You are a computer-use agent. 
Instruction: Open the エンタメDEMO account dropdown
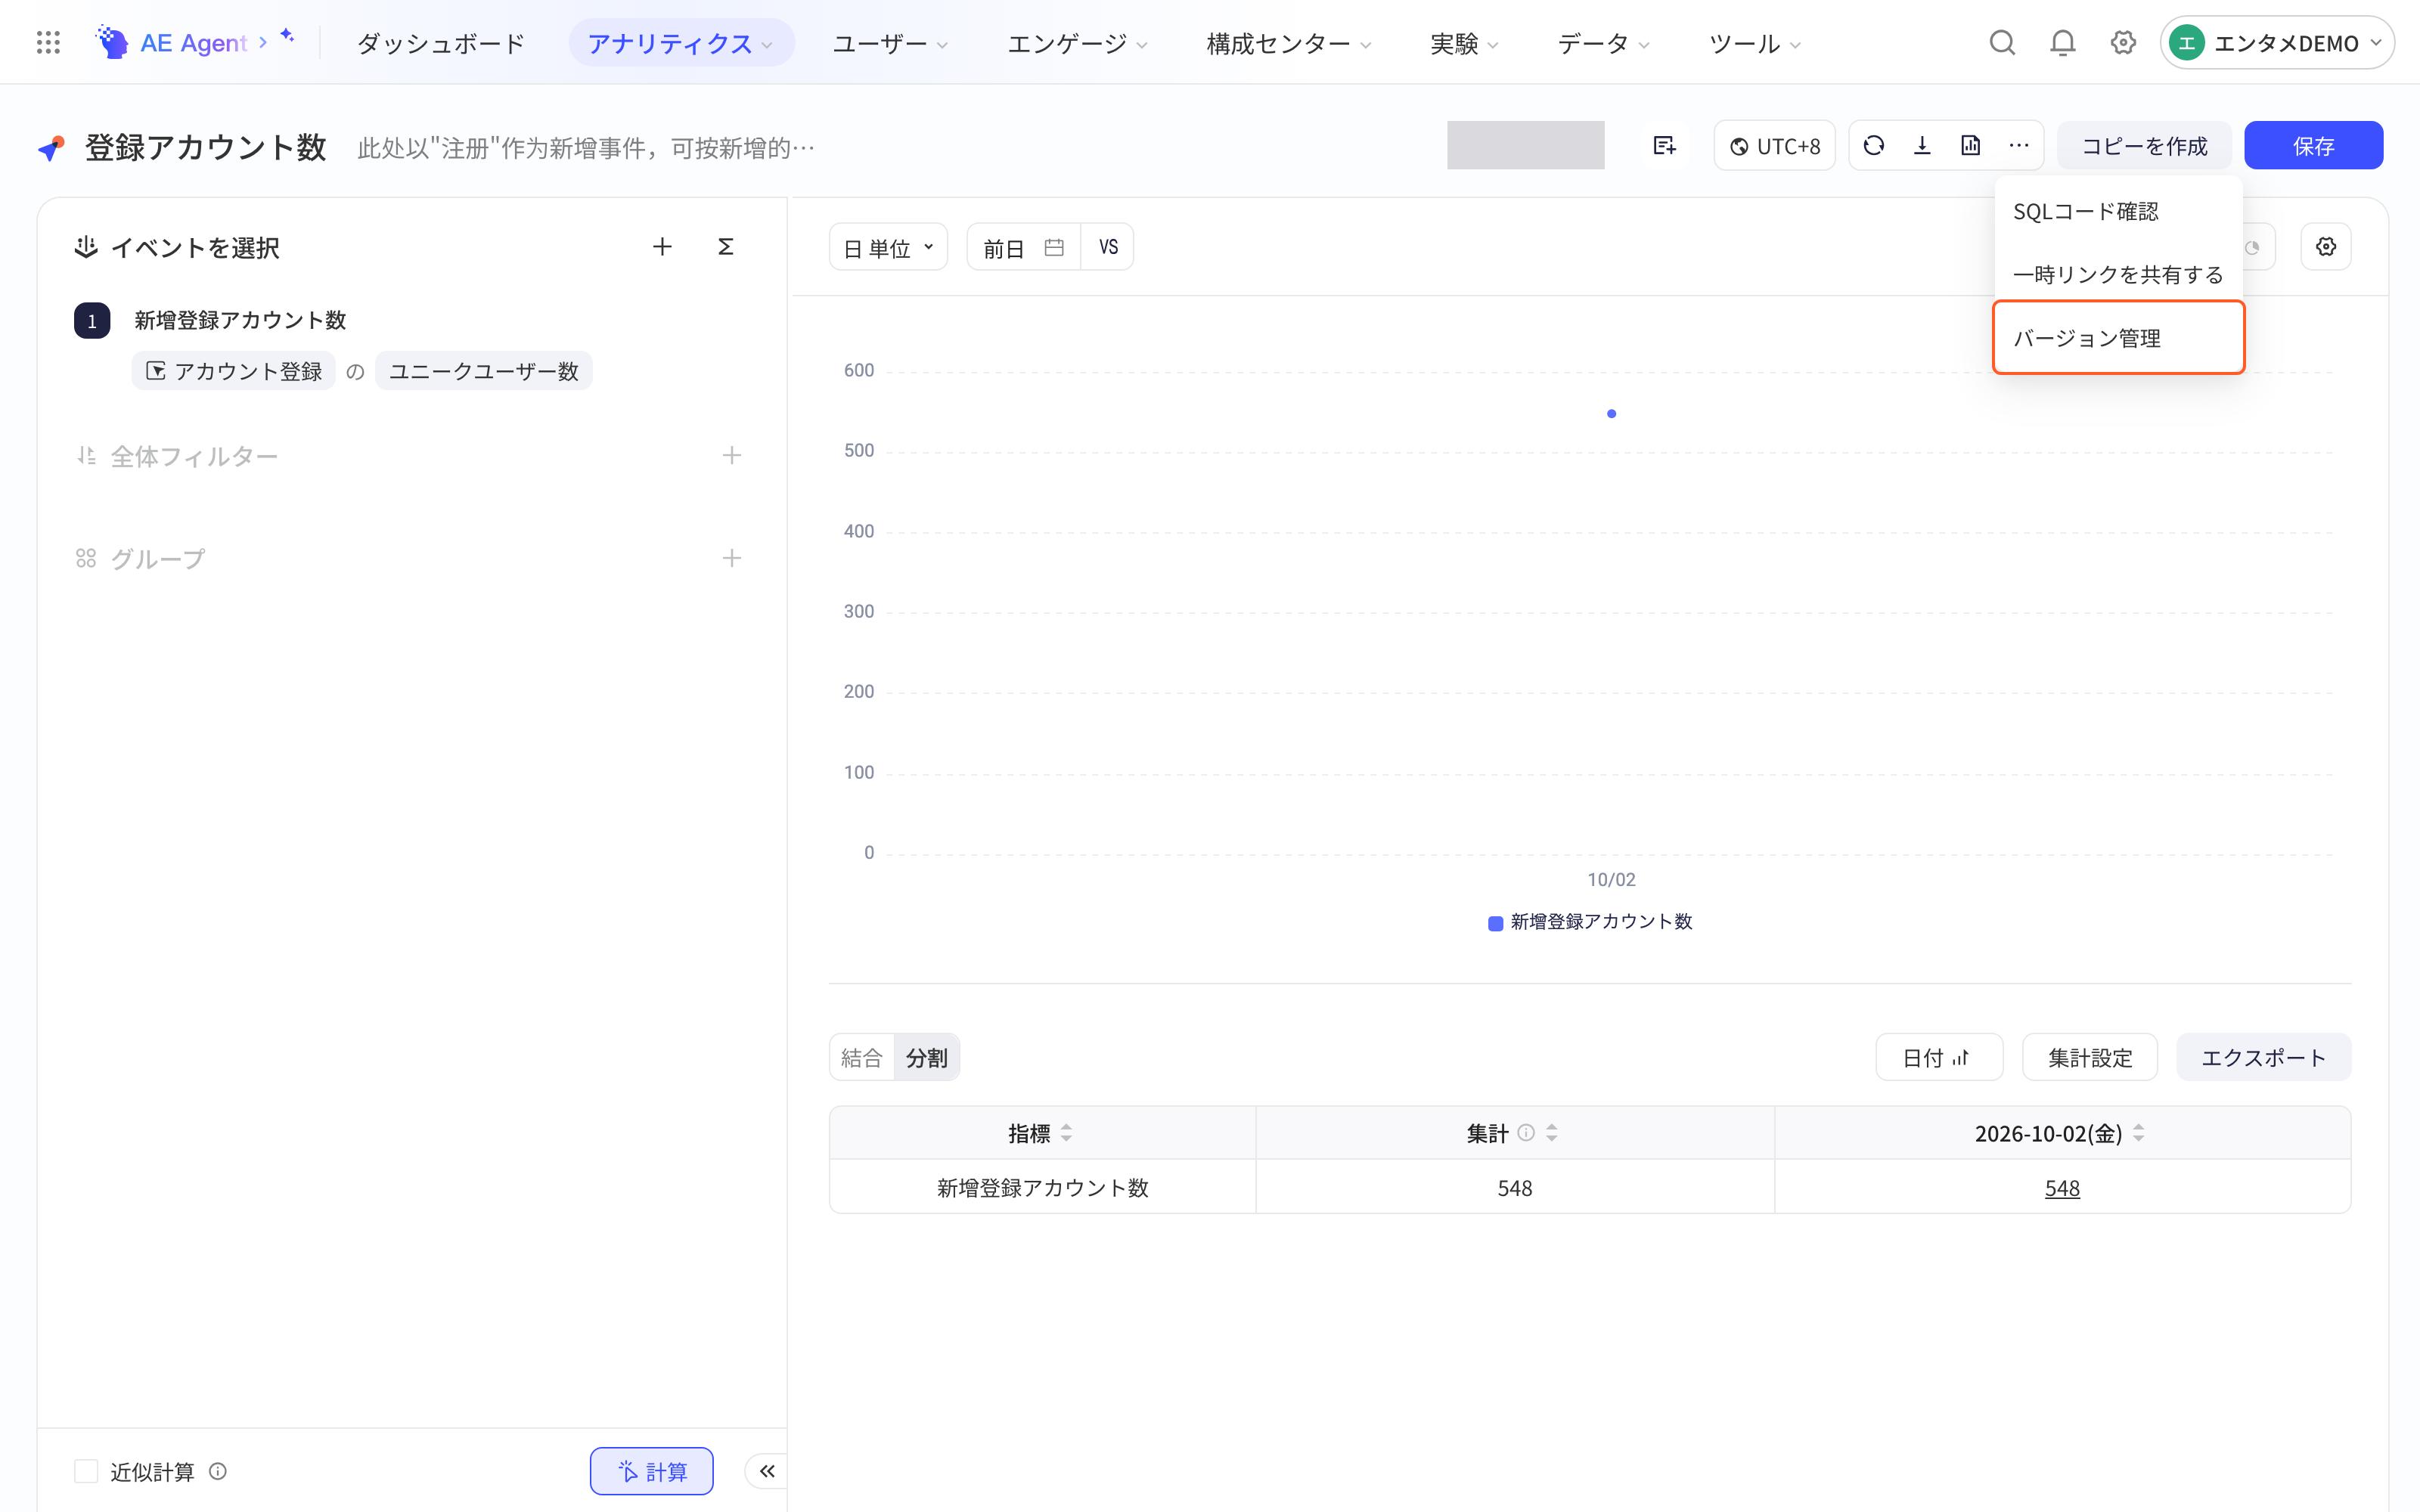[x=2276, y=43]
